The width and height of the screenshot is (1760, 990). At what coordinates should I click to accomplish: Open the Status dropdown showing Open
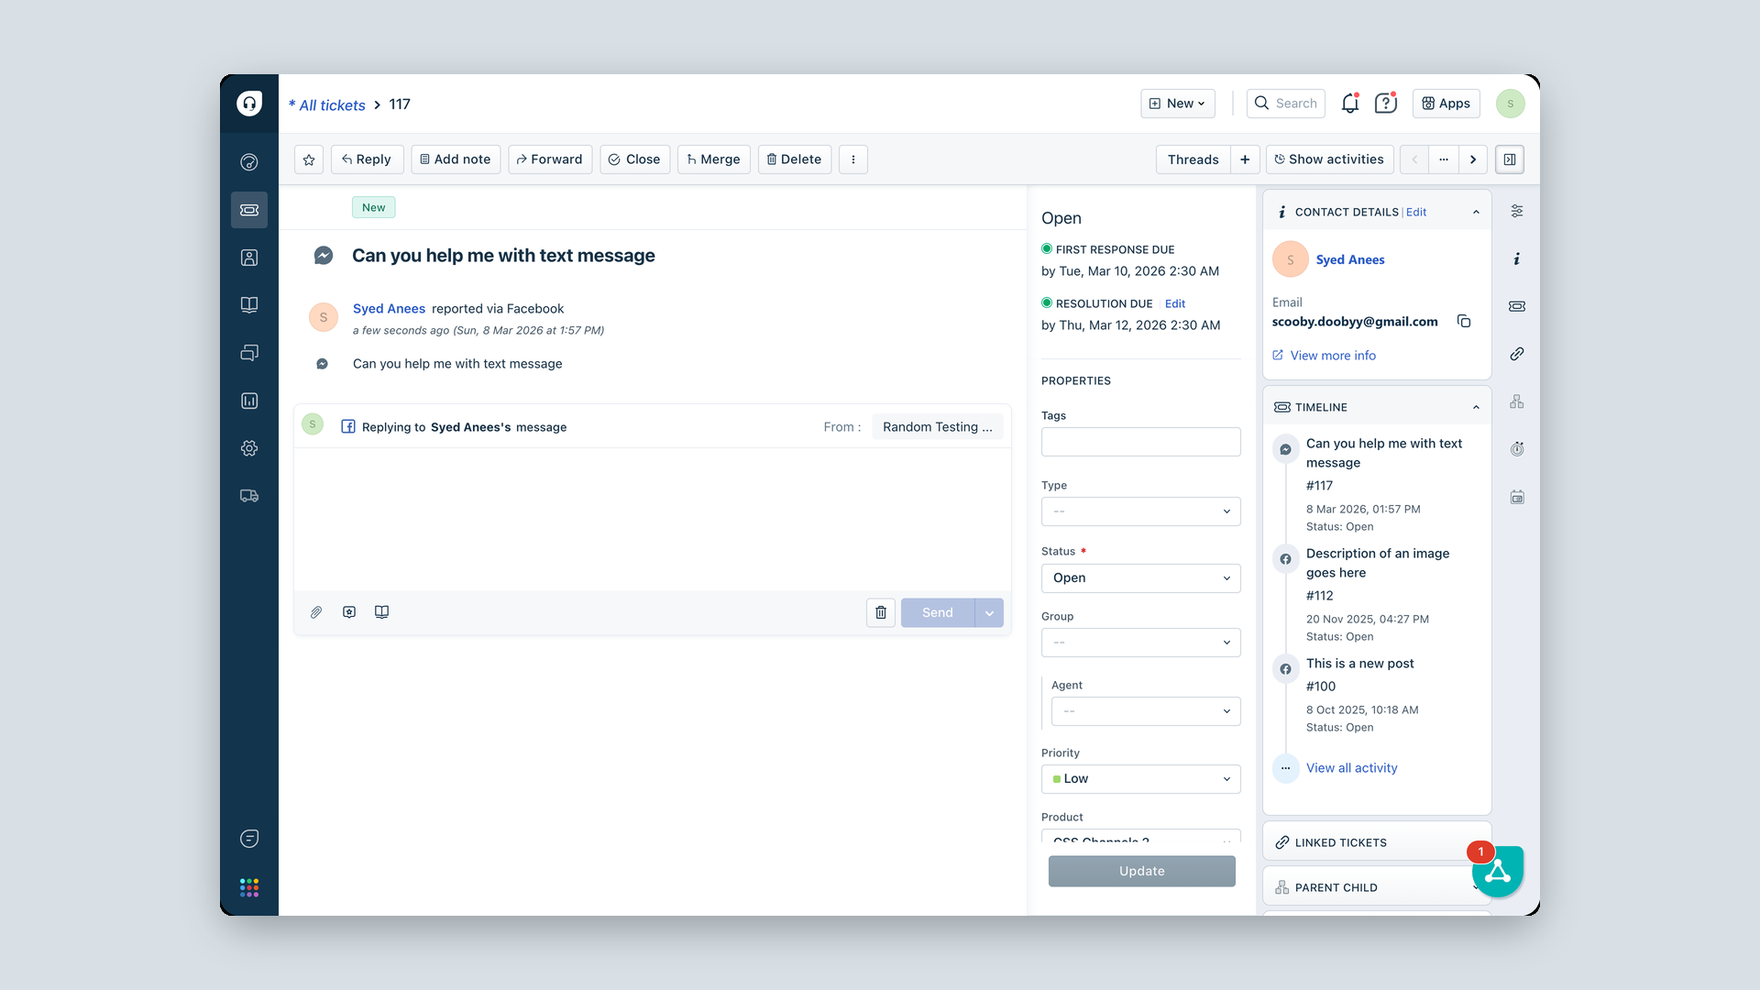coord(1141,578)
